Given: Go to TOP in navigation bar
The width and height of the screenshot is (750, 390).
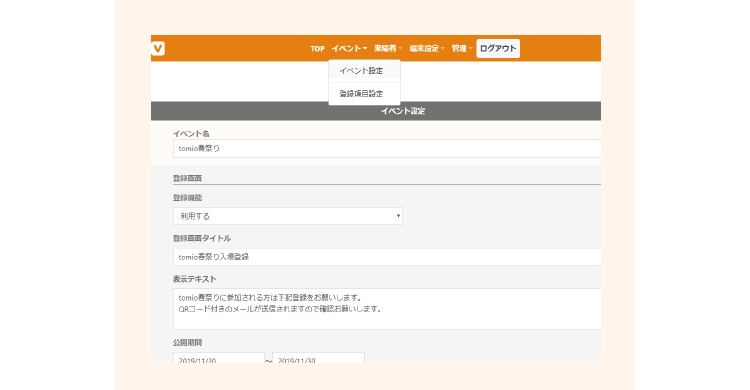Looking at the screenshot, I should pos(317,48).
